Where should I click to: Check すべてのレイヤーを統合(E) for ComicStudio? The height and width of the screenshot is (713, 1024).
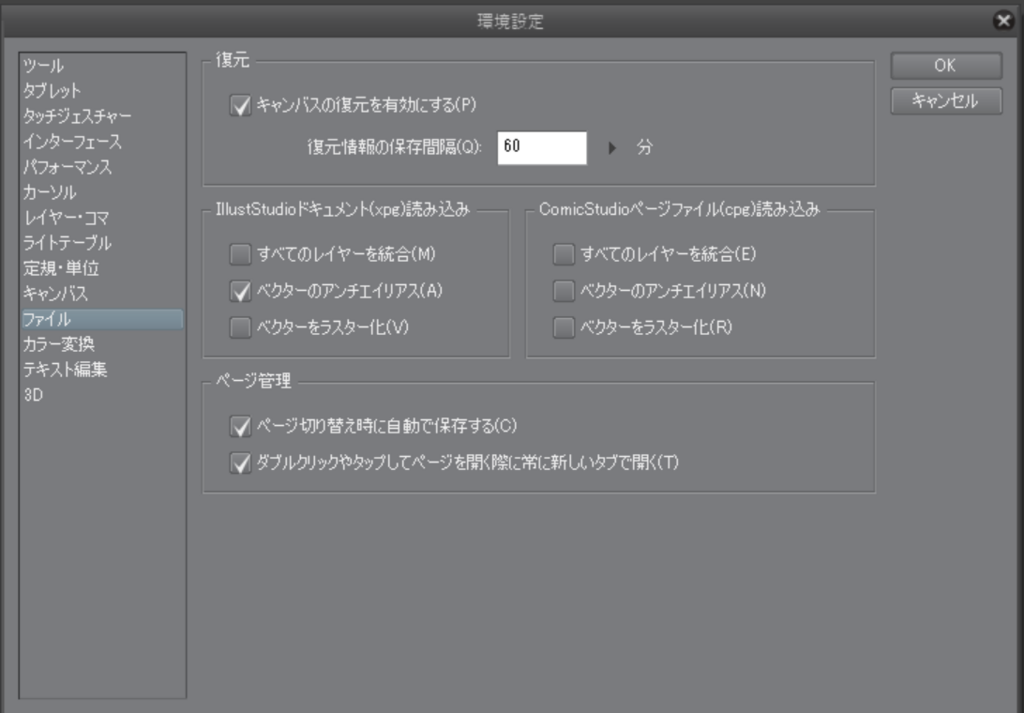564,255
